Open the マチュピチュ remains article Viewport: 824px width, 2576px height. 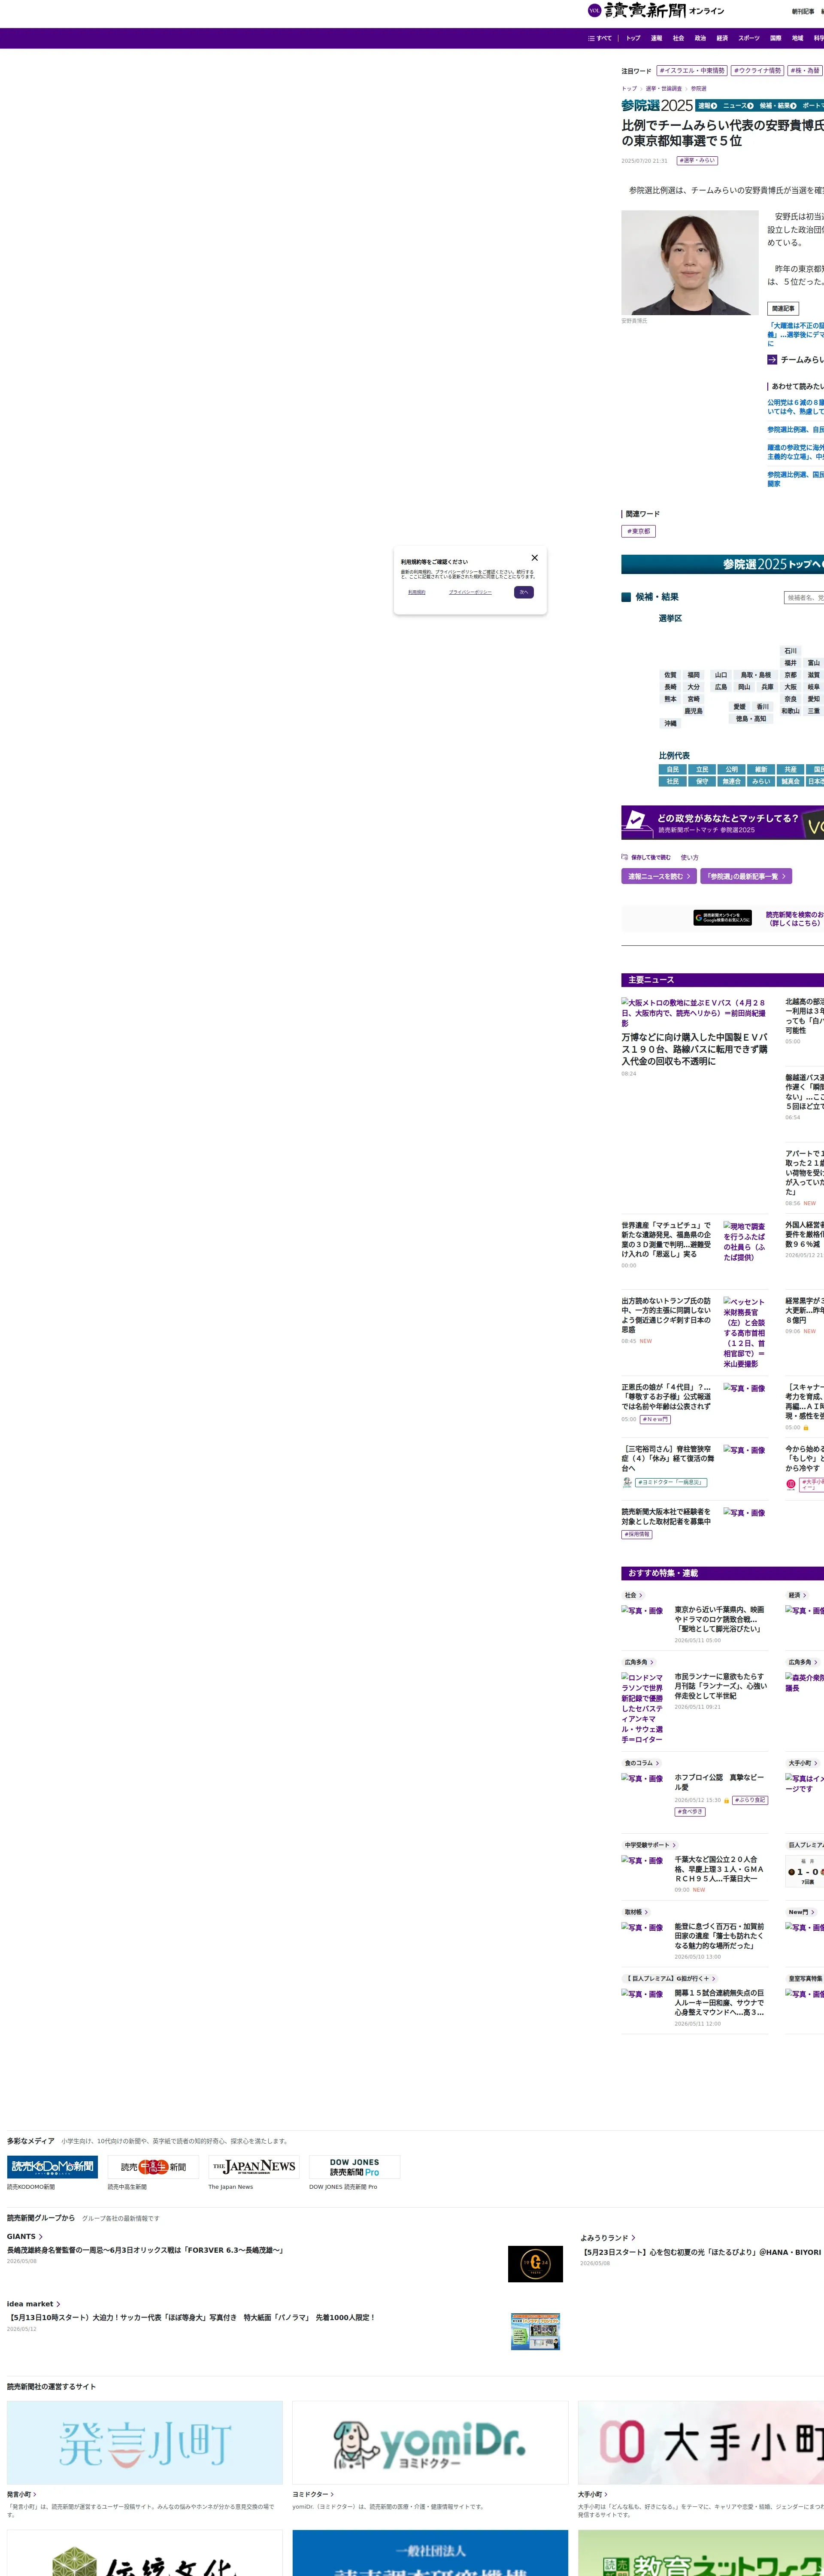[666, 1239]
